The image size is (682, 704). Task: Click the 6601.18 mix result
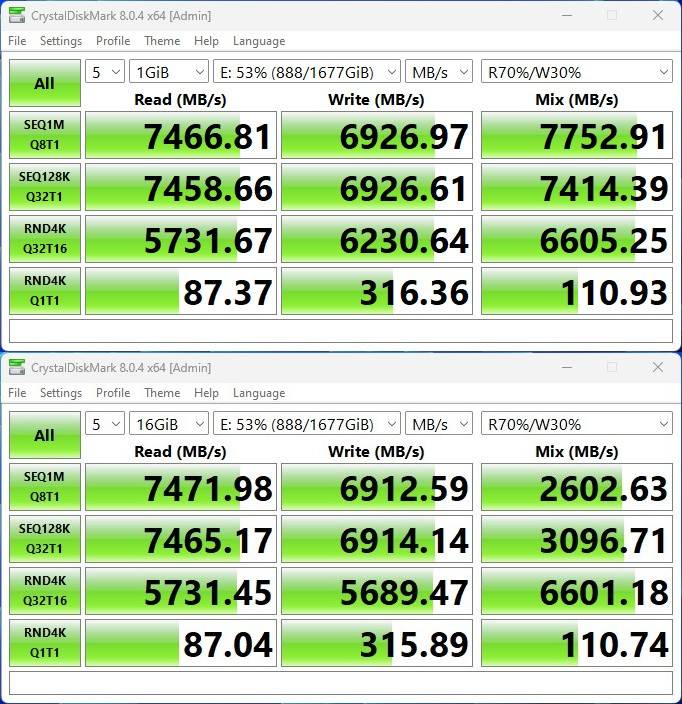pos(576,591)
